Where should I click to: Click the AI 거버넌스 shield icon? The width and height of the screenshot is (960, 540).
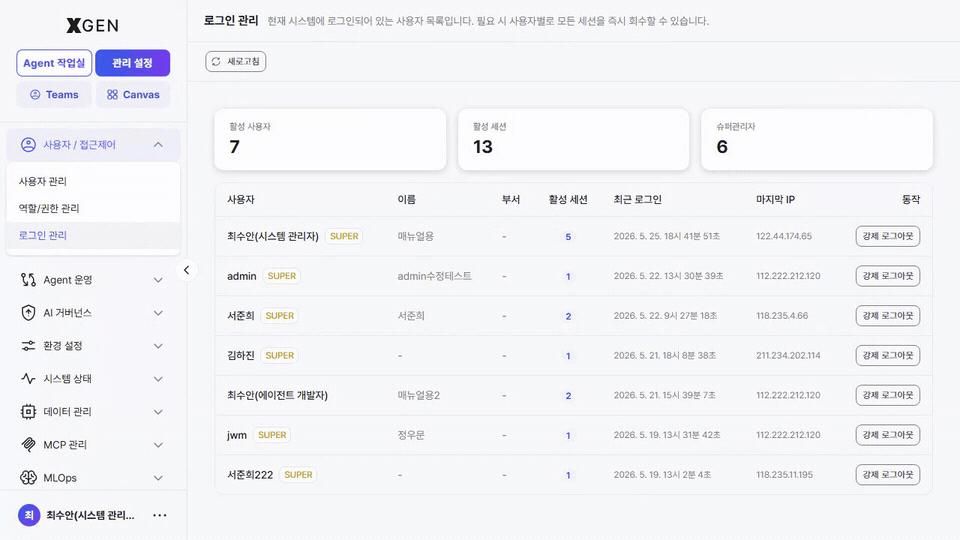[x=28, y=313]
